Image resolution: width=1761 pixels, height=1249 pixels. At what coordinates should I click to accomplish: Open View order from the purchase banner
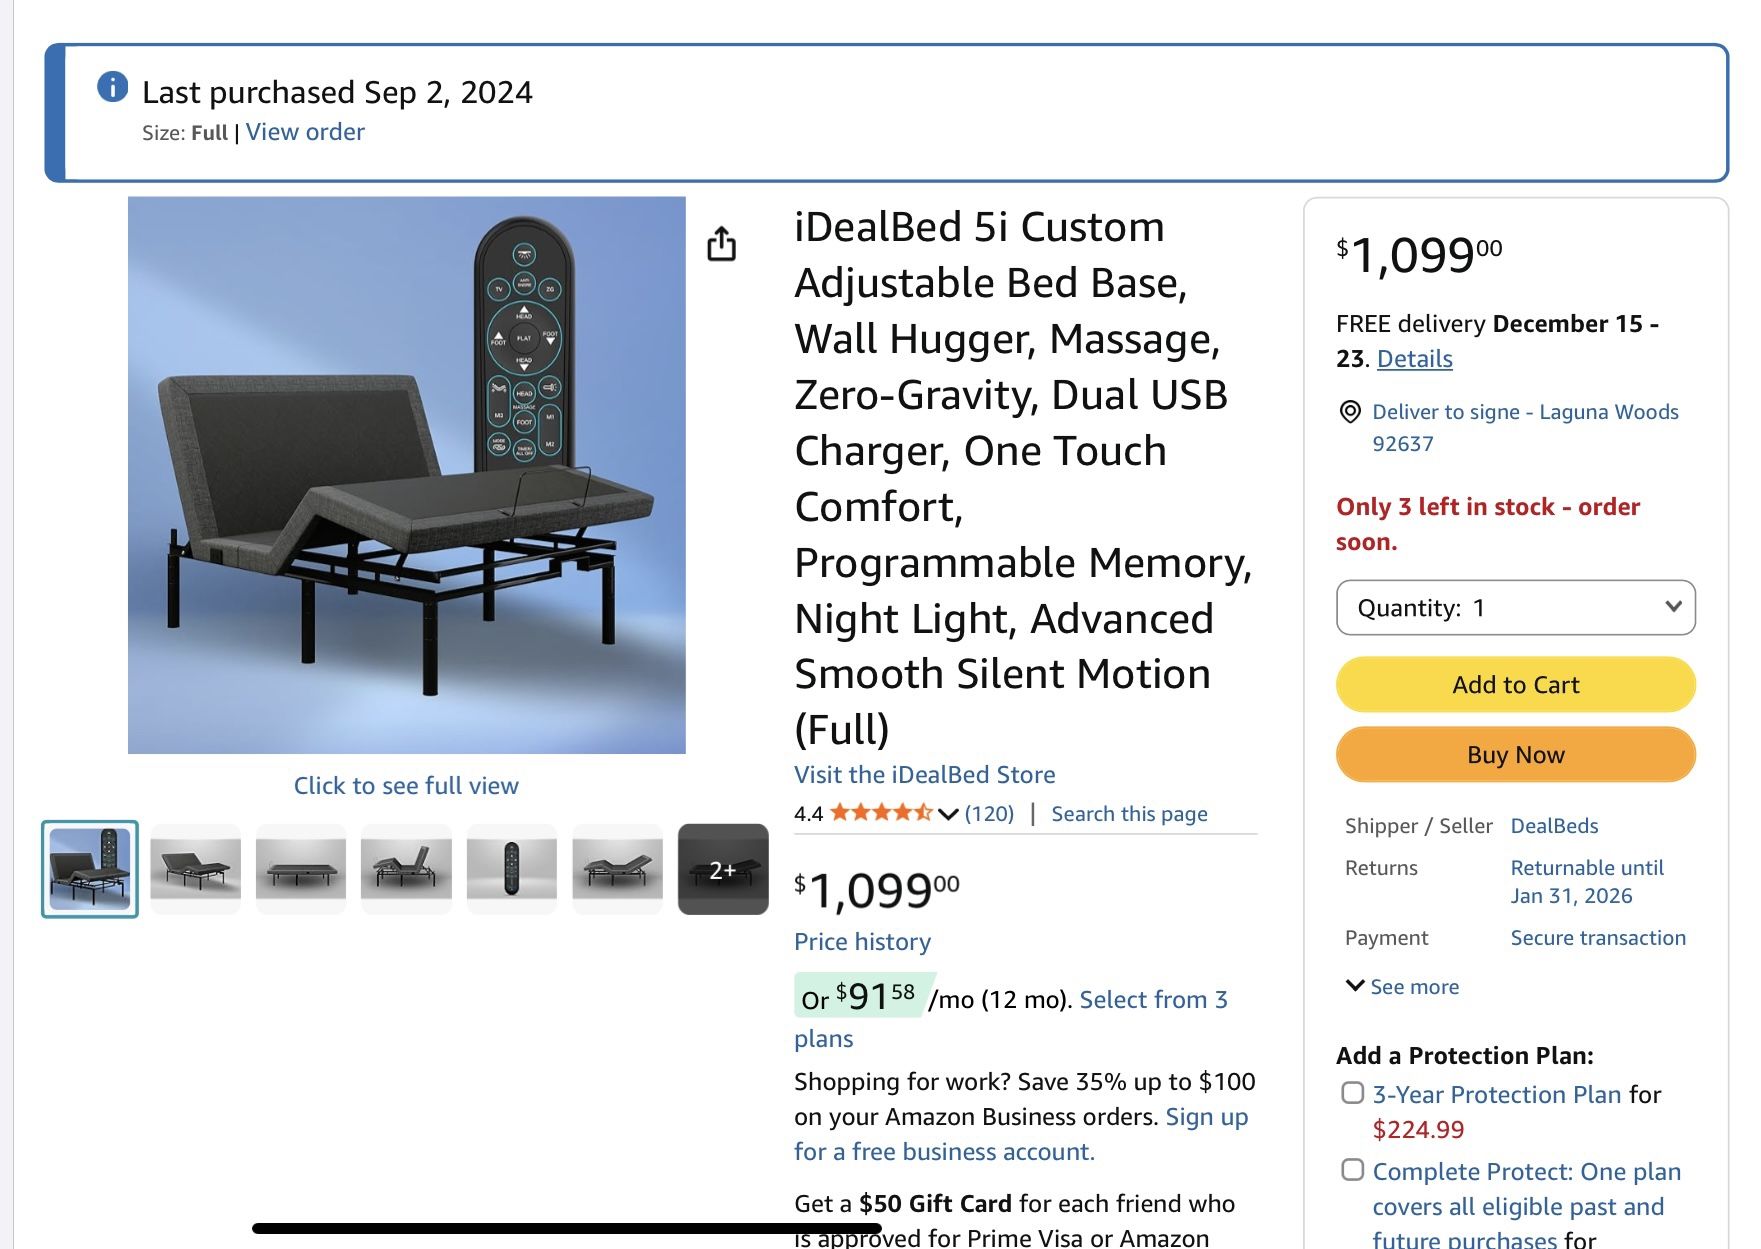(304, 131)
